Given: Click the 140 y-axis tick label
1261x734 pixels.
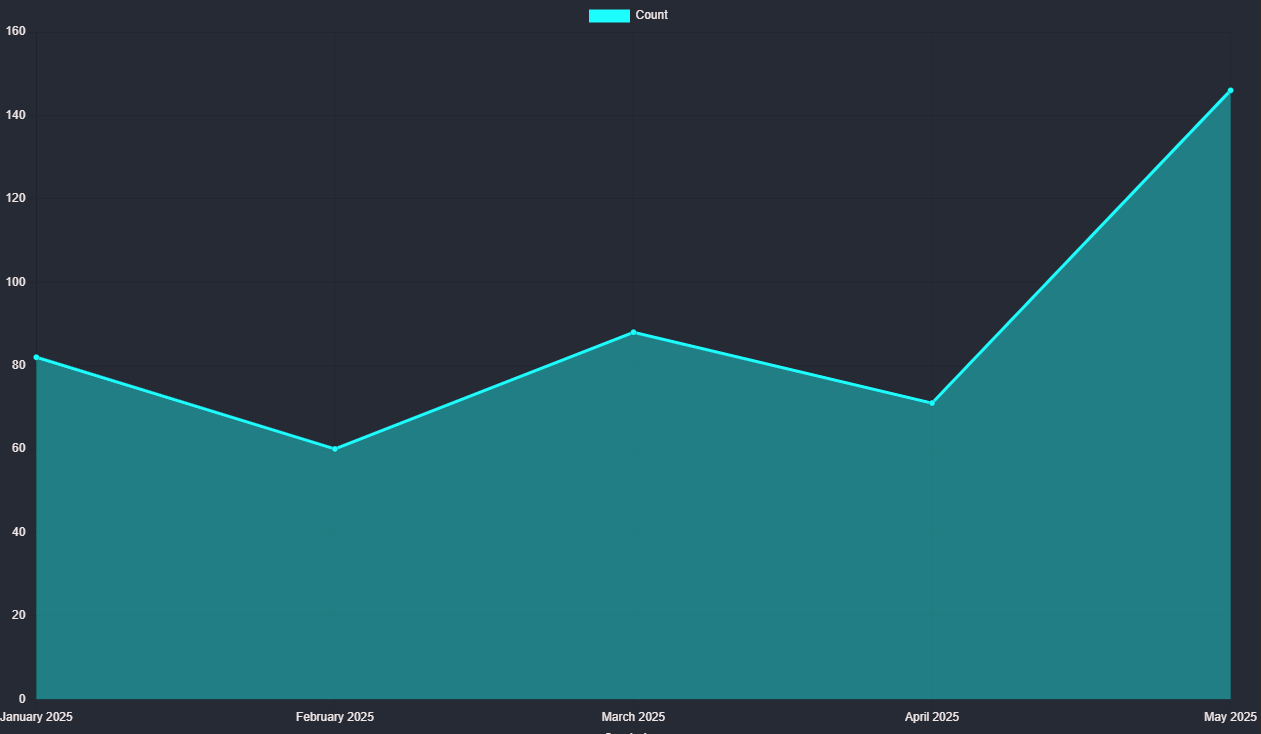Looking at the screenshot, I should (x=15, y=115).
